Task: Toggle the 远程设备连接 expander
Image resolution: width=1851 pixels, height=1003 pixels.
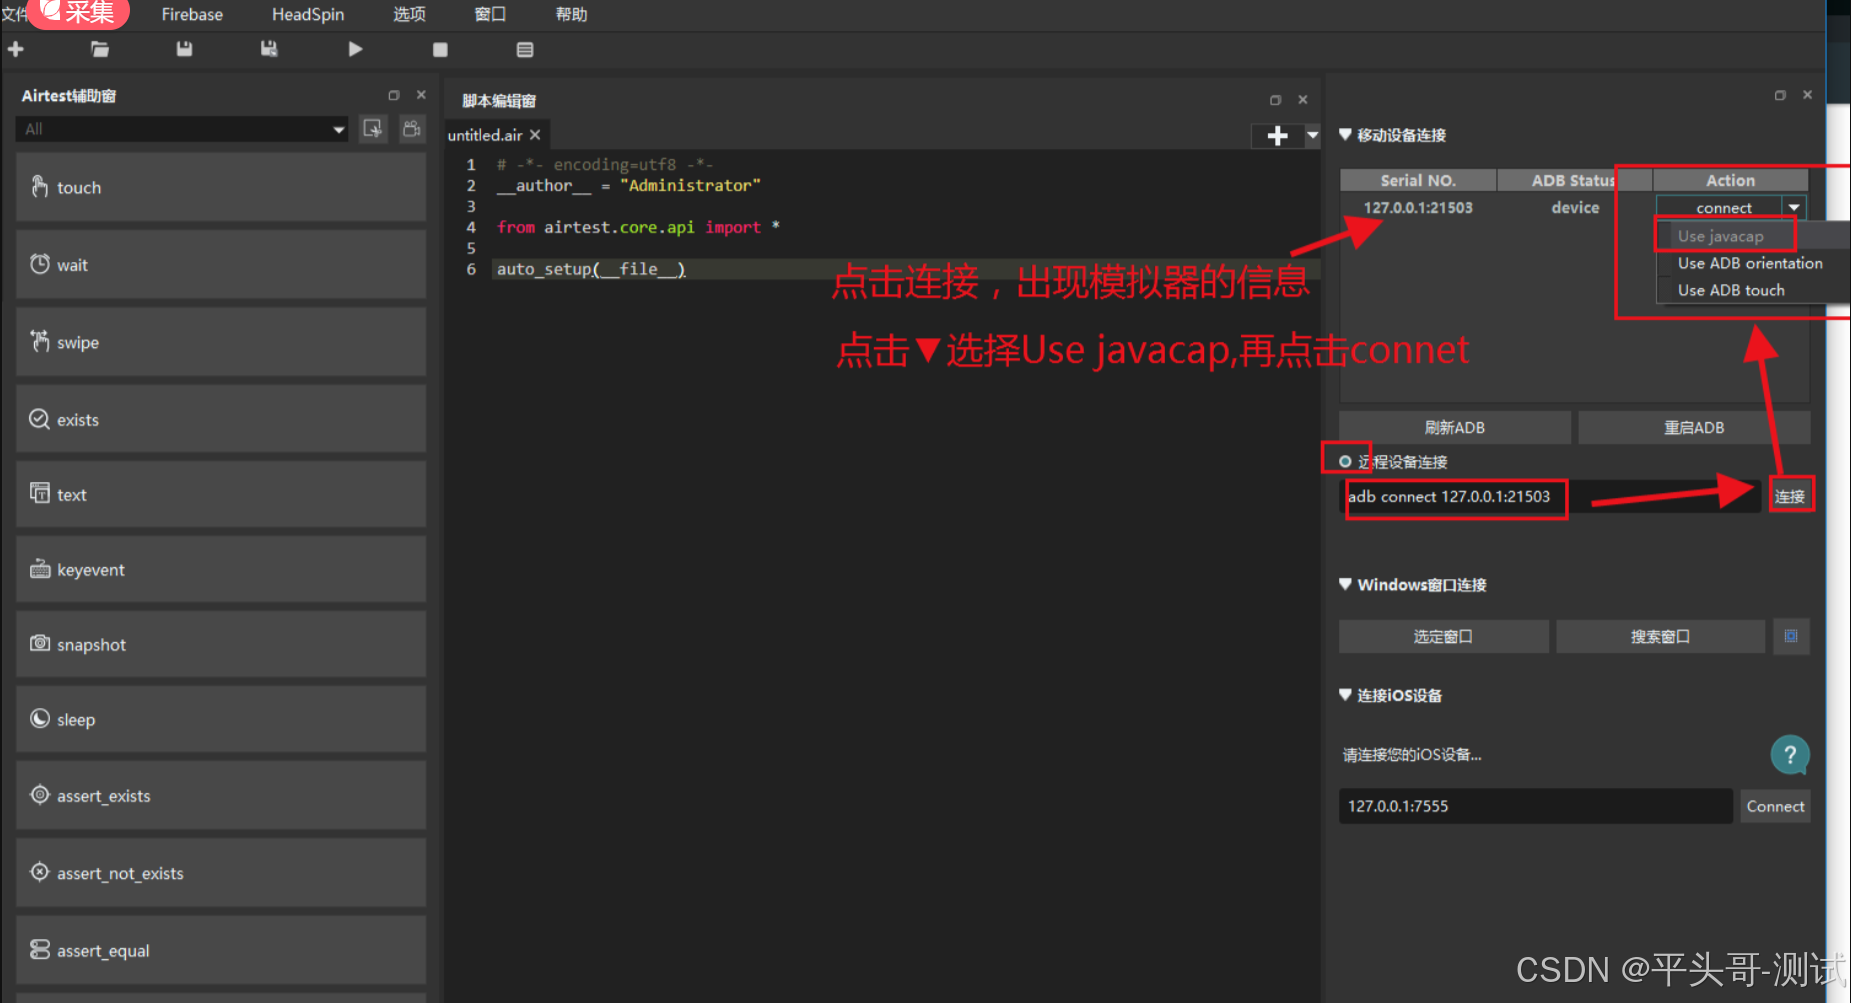Action: click(1345, 461)
